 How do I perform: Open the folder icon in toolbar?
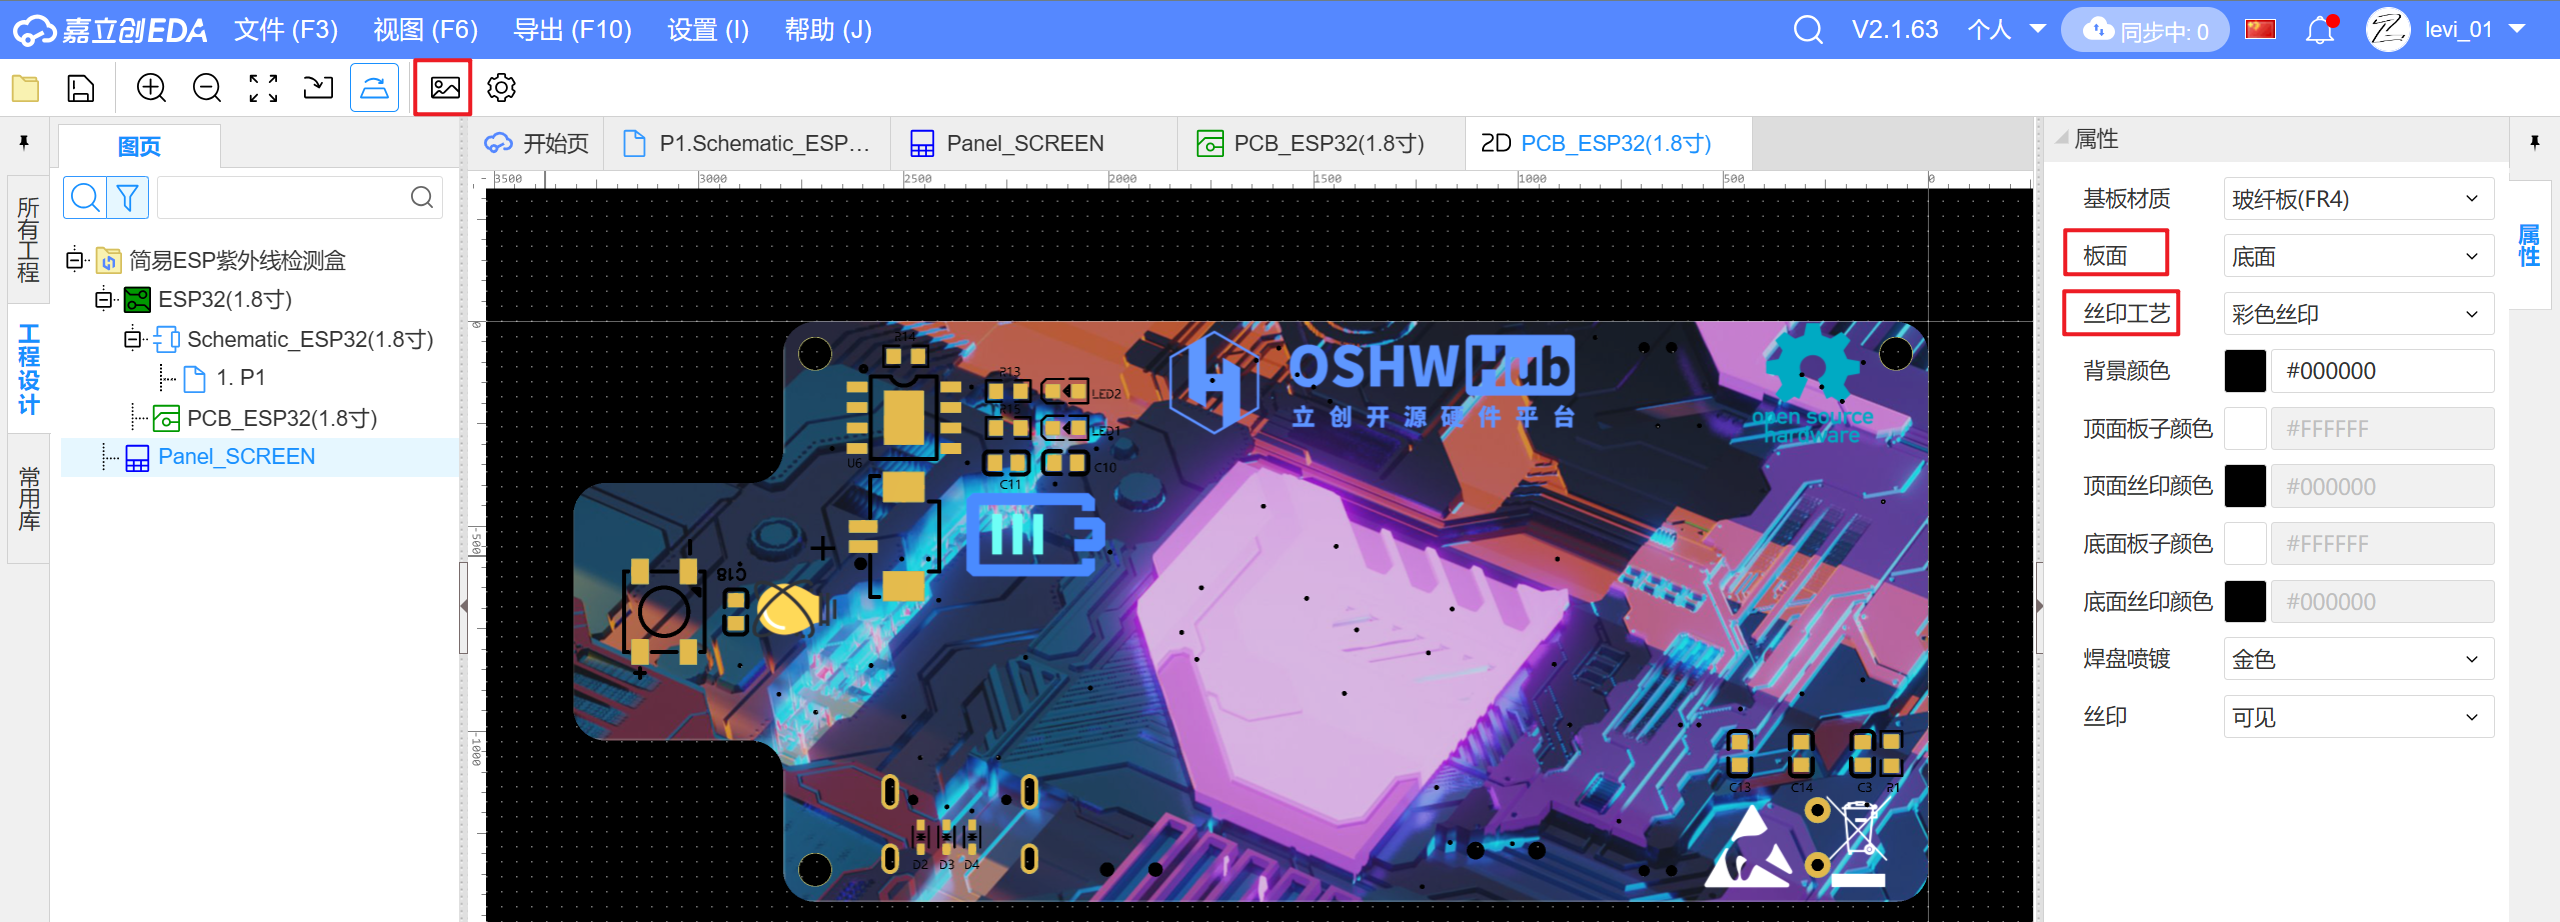point(26,88)
